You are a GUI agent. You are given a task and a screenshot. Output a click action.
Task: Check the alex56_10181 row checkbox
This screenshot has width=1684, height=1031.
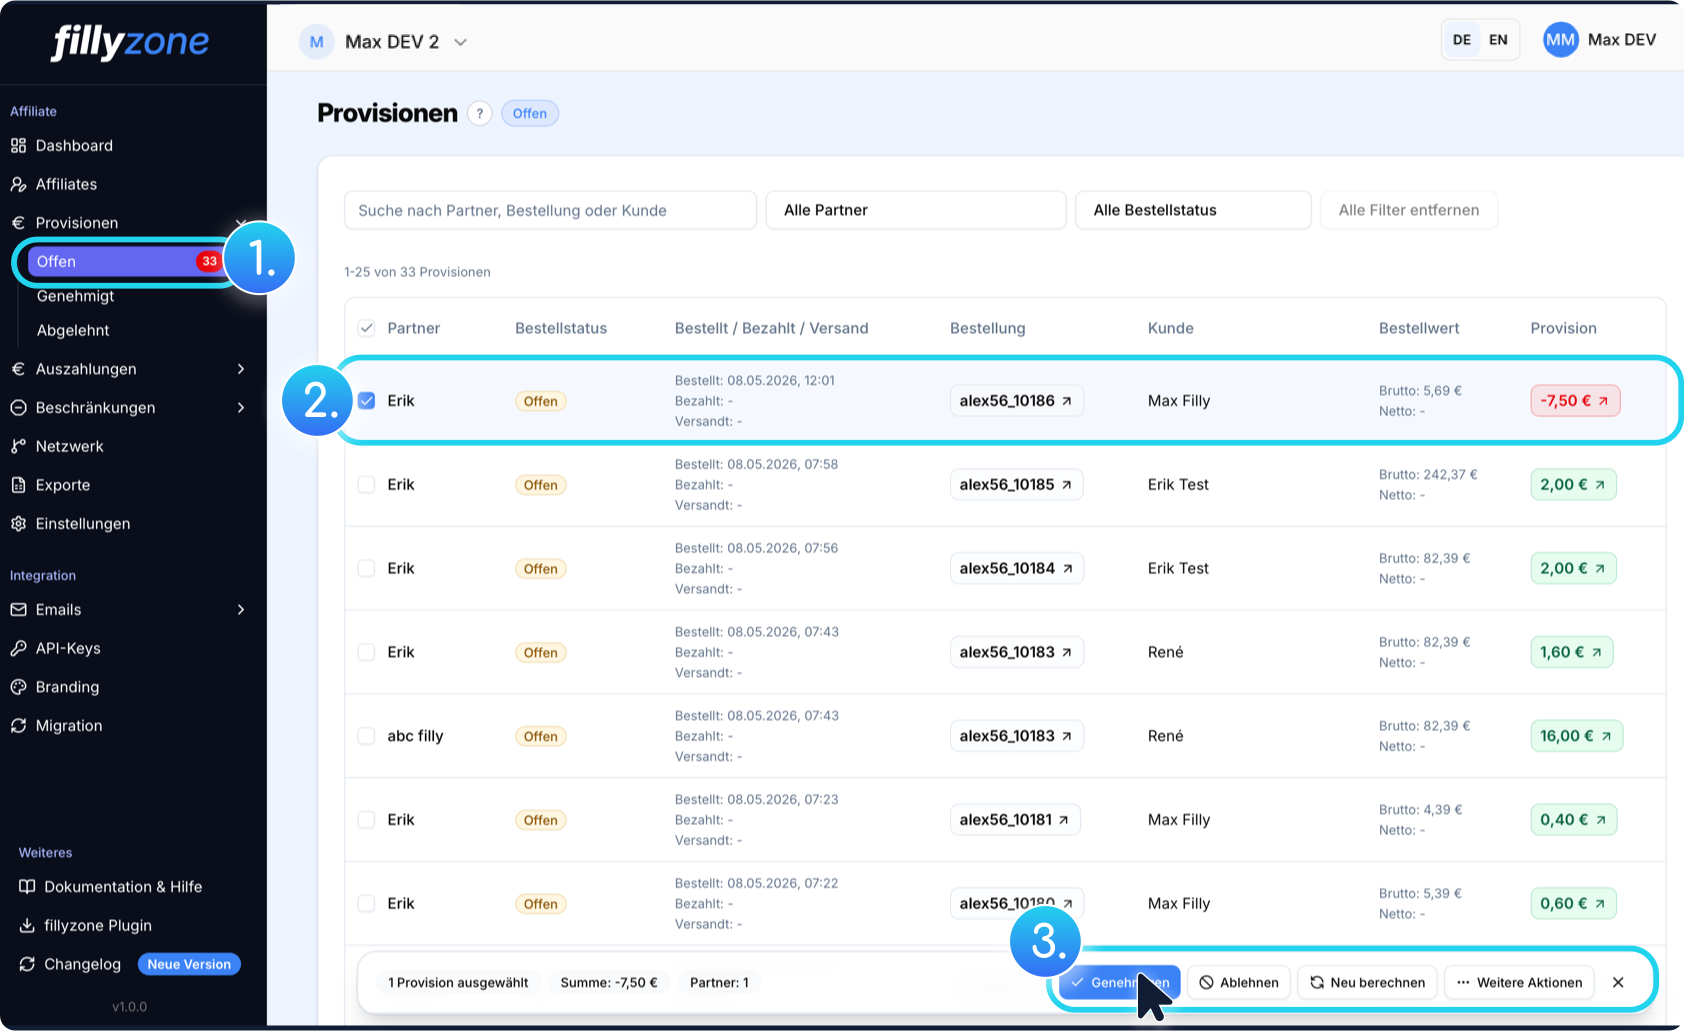click(367, 821)
